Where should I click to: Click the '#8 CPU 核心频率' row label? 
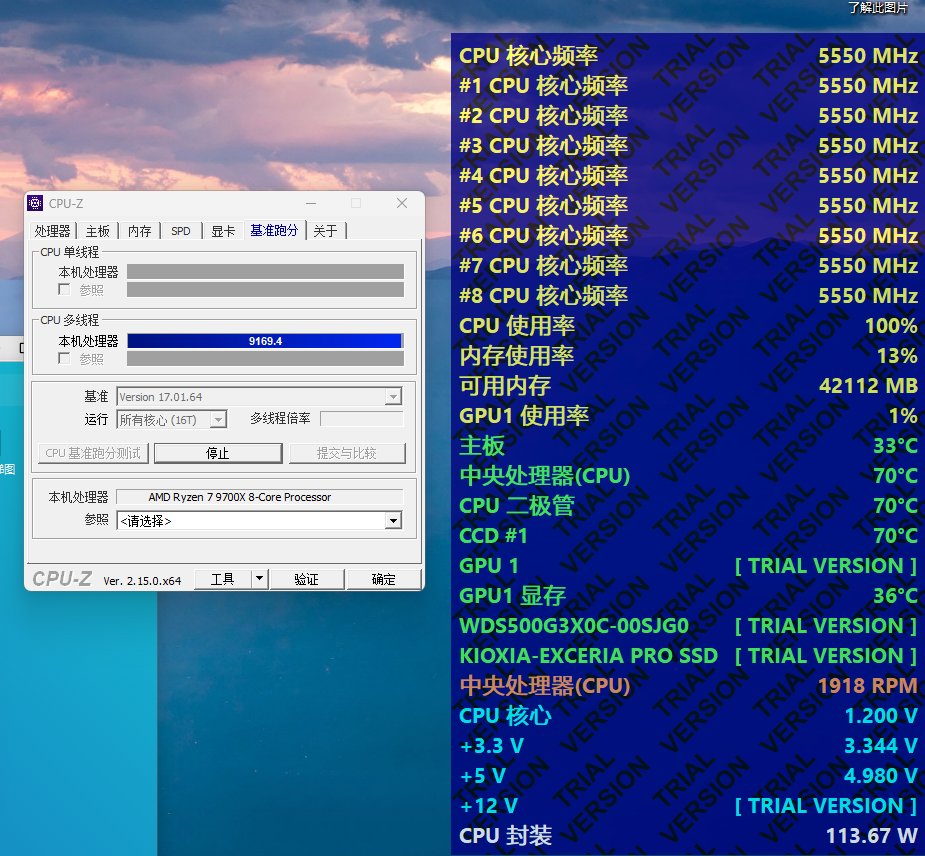pos(543,296)
